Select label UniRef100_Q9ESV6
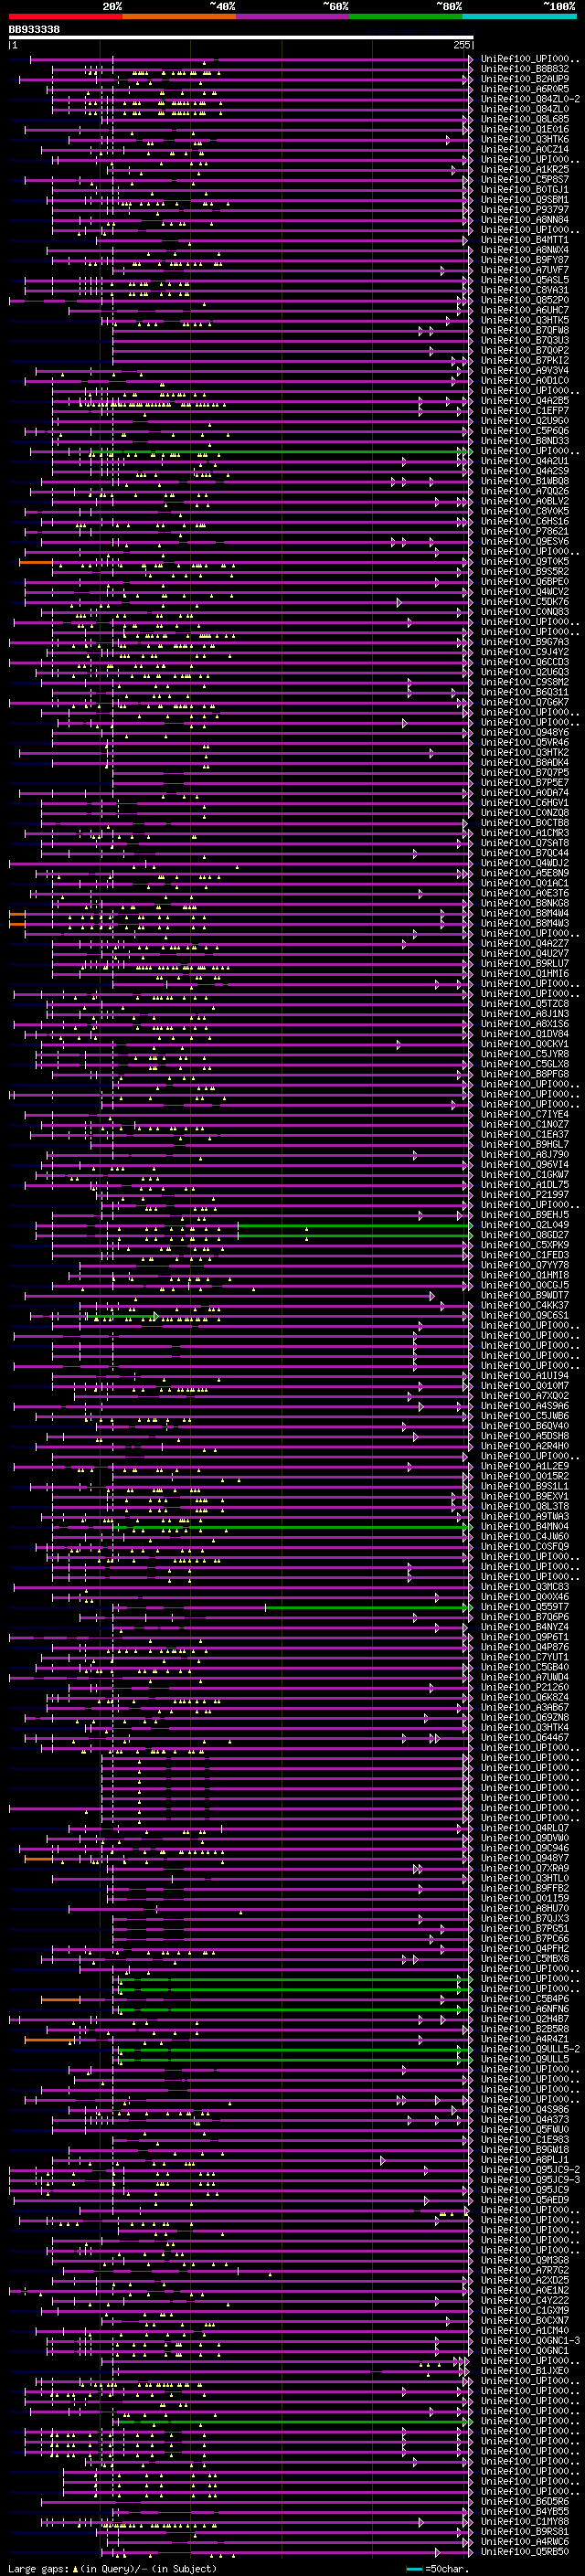The height and width of the screenshot is (2576, 585). pos(525,541)
